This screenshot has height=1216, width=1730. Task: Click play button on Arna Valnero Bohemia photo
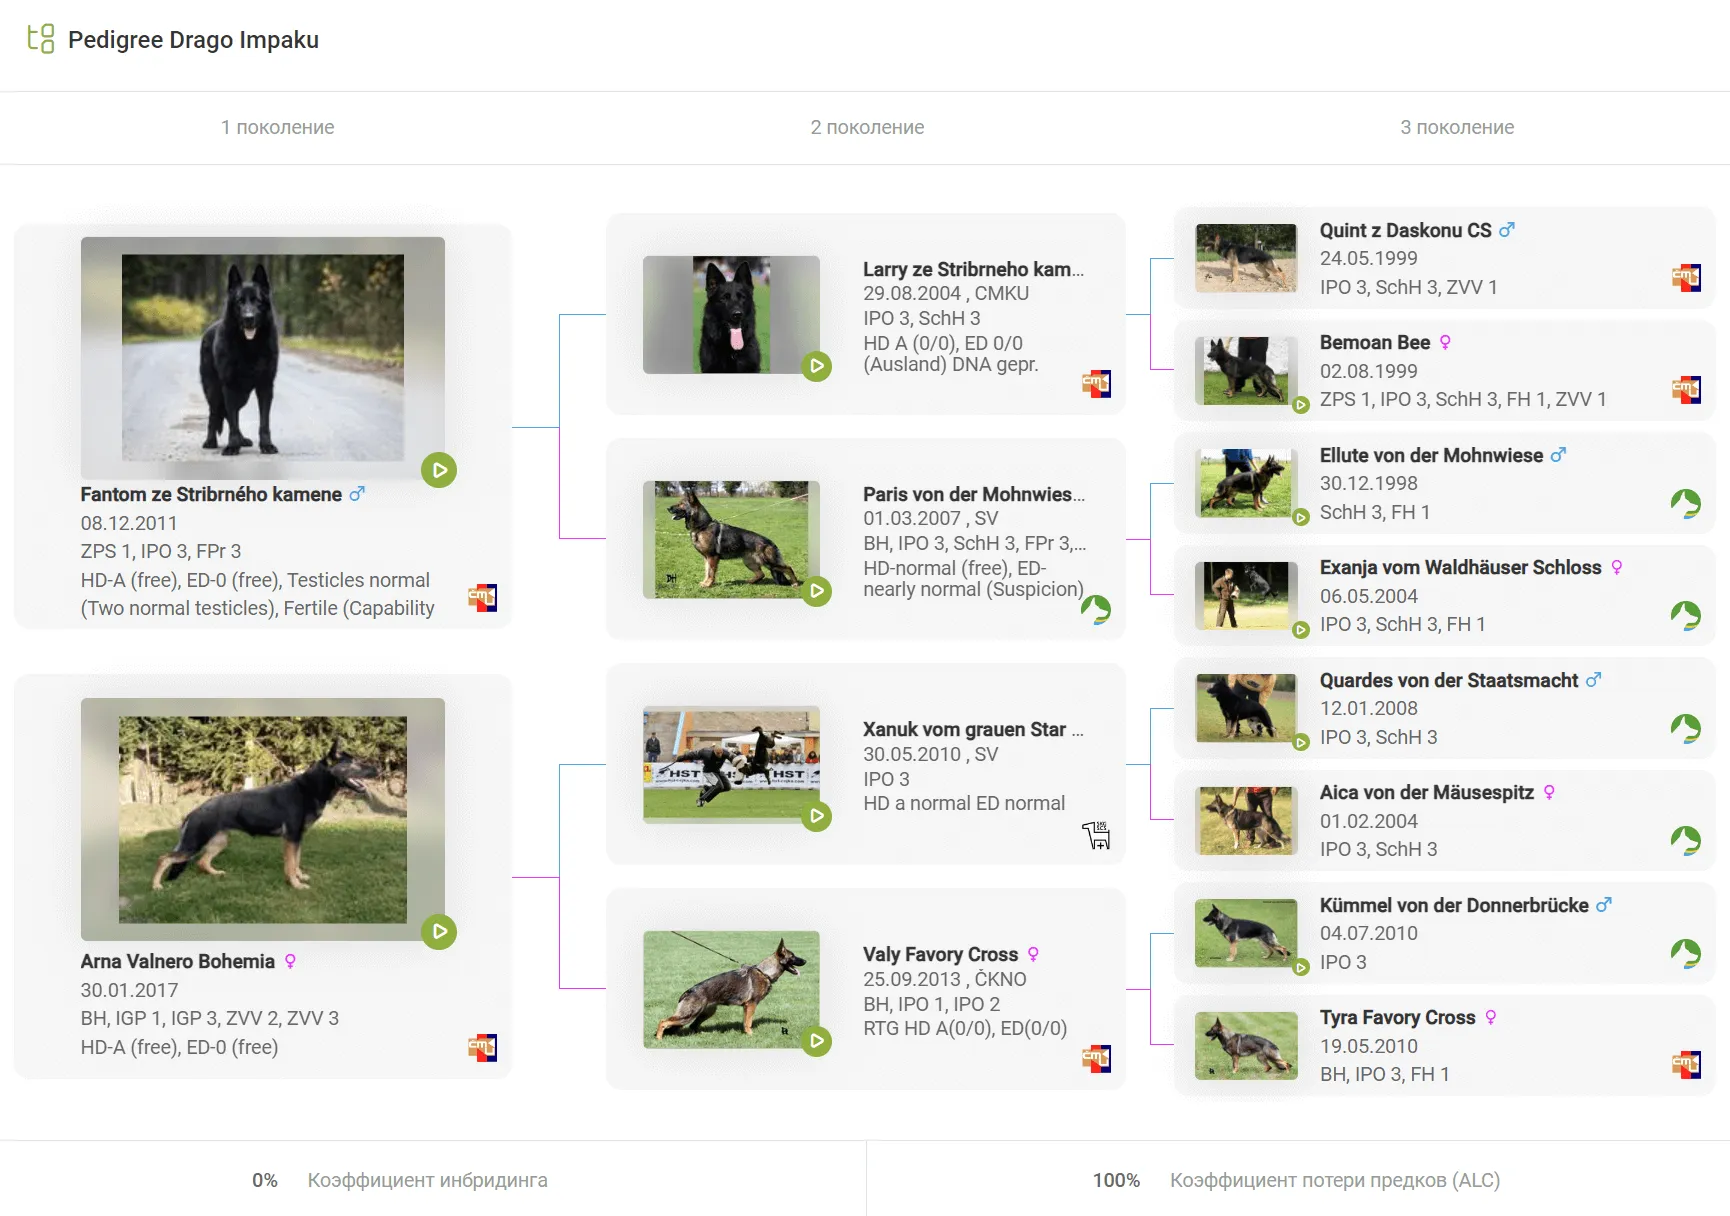pos(438,932)
